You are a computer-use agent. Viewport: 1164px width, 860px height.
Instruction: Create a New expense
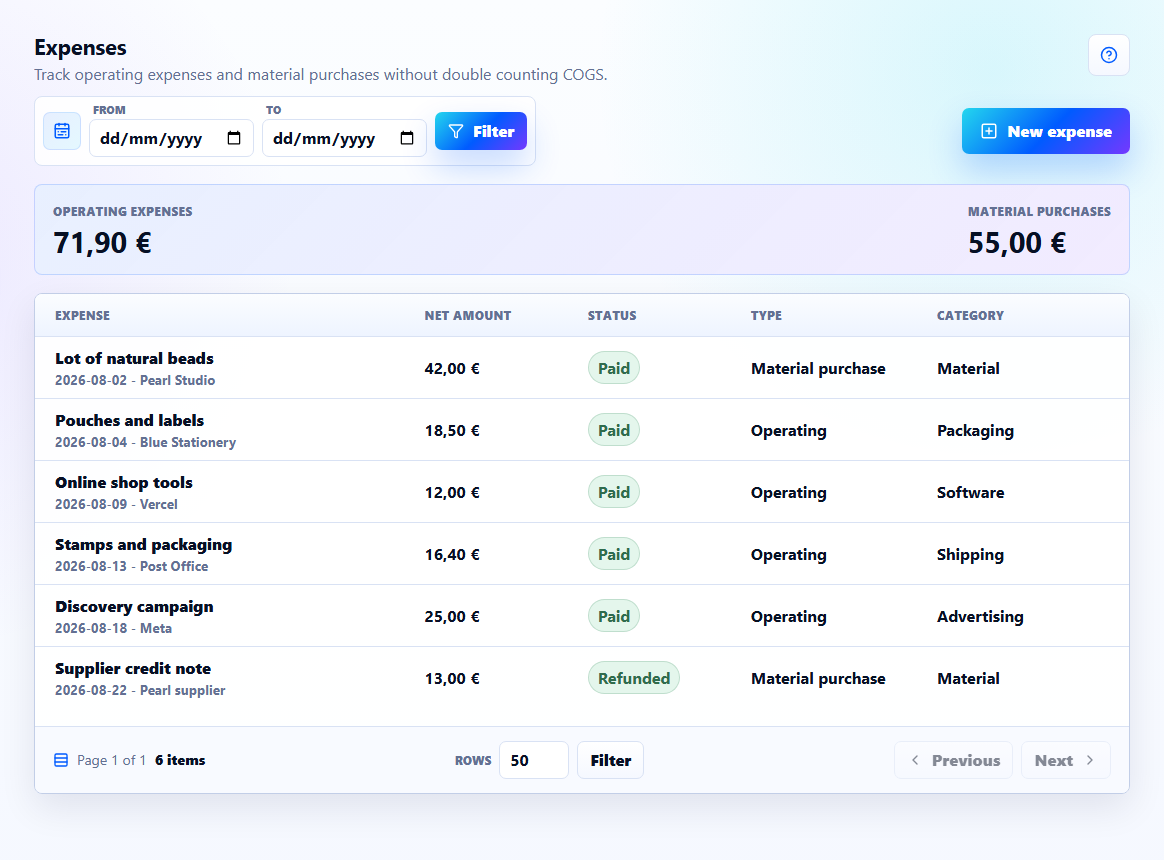(1045, 131)
